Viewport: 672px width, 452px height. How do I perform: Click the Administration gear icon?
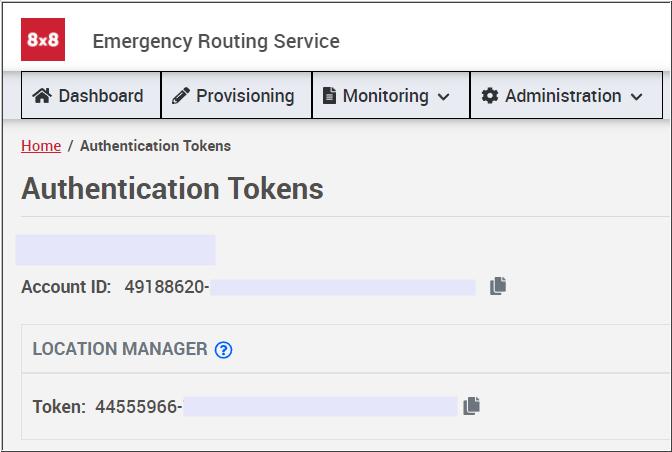click(490, 96)
